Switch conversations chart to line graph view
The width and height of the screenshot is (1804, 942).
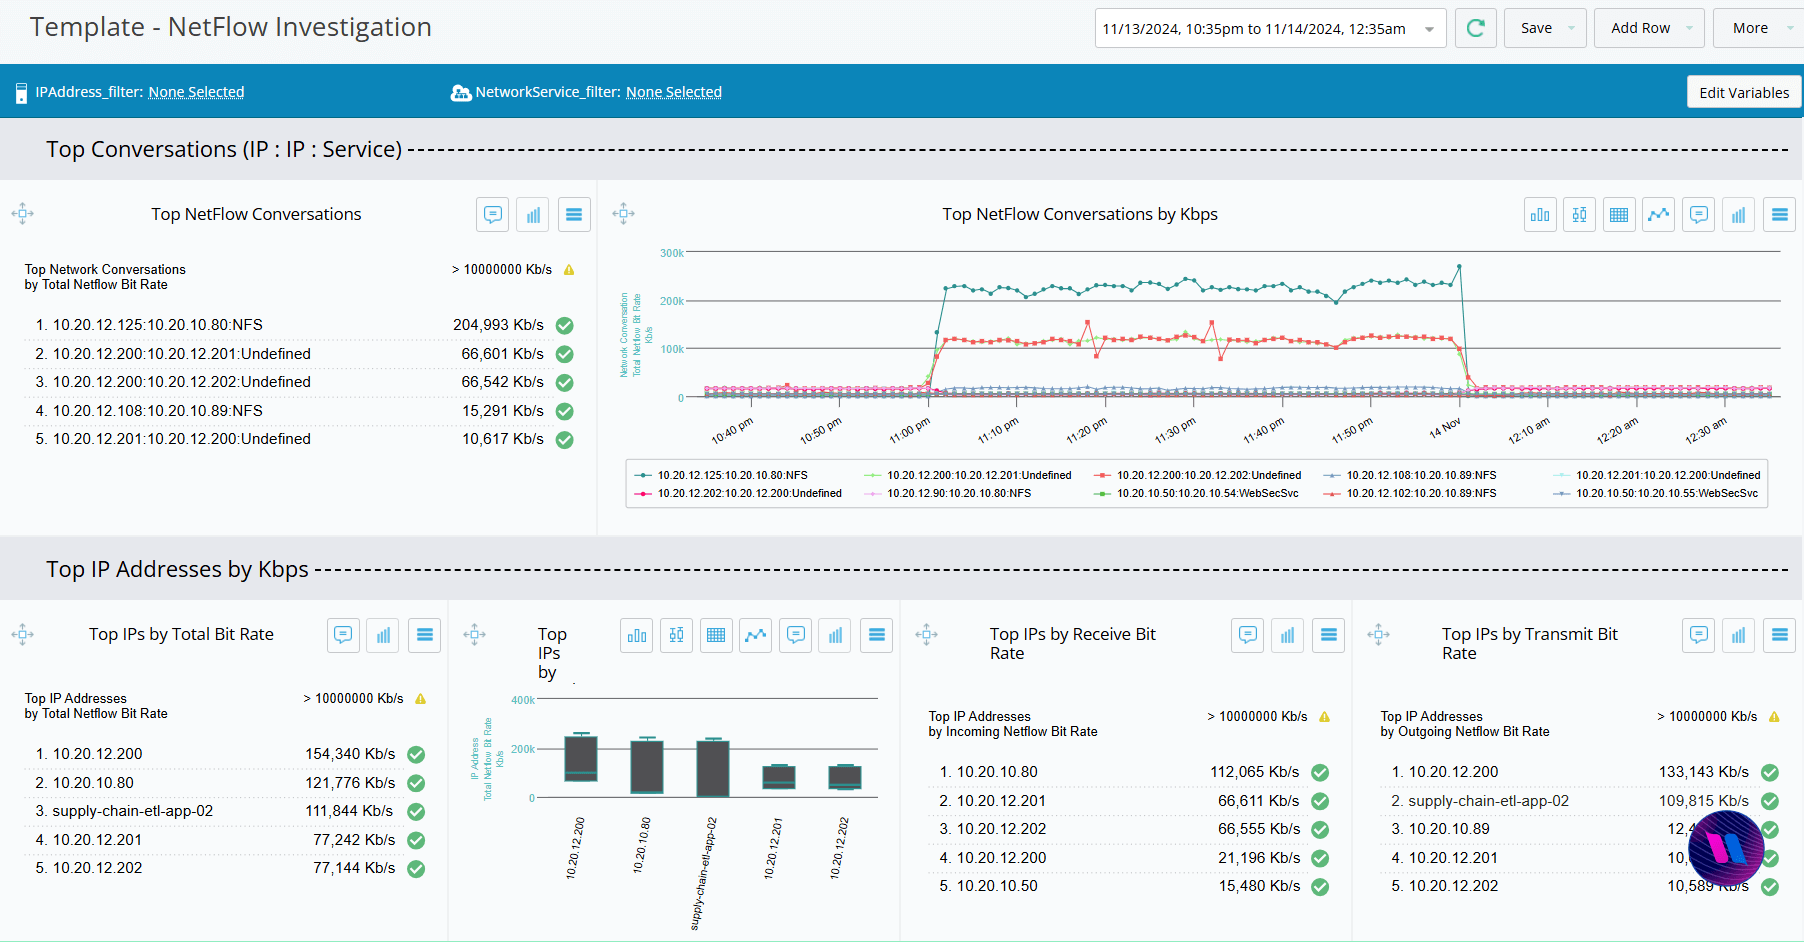(1659, 215)
